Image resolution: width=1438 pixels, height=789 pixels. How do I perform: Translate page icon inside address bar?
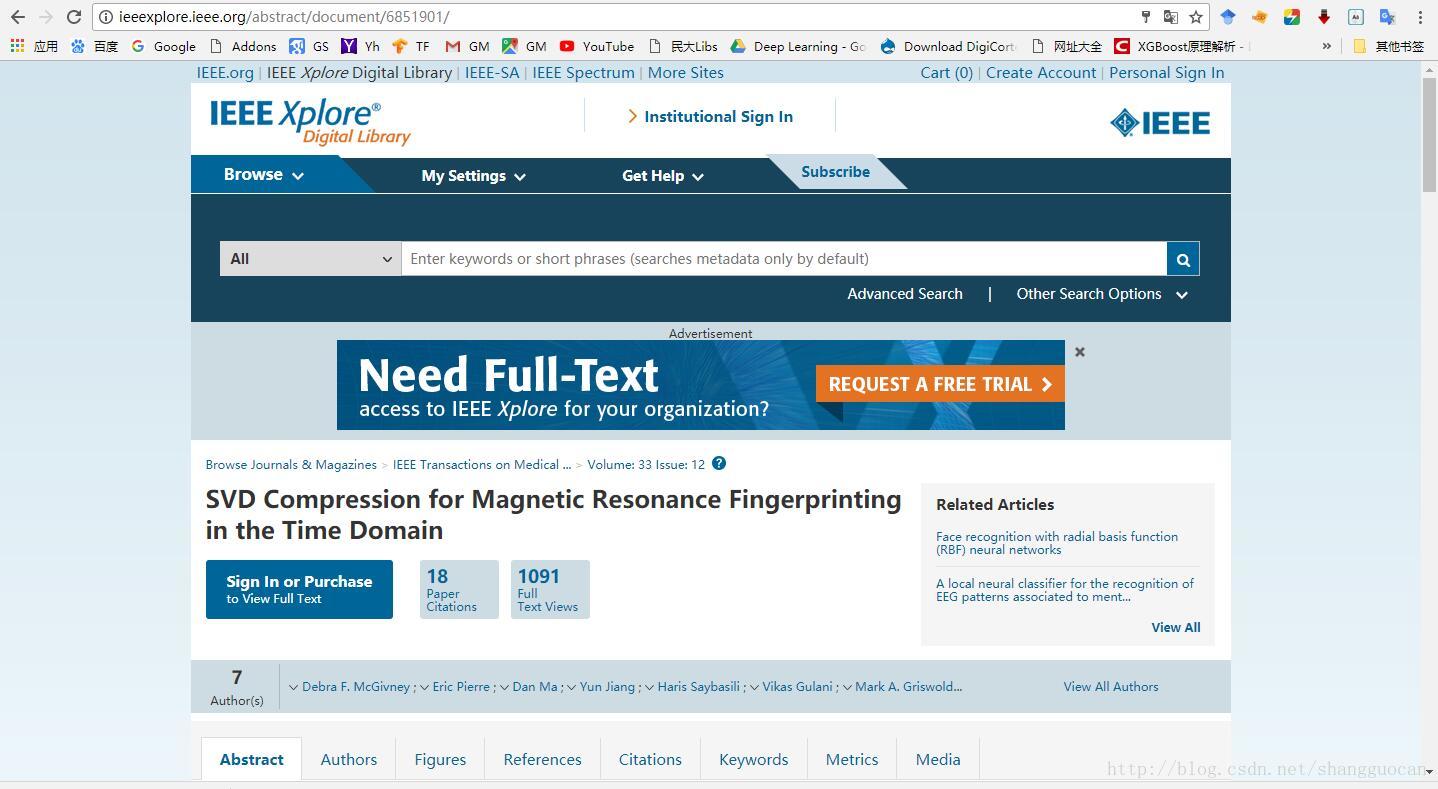[x=1170, y=17]
